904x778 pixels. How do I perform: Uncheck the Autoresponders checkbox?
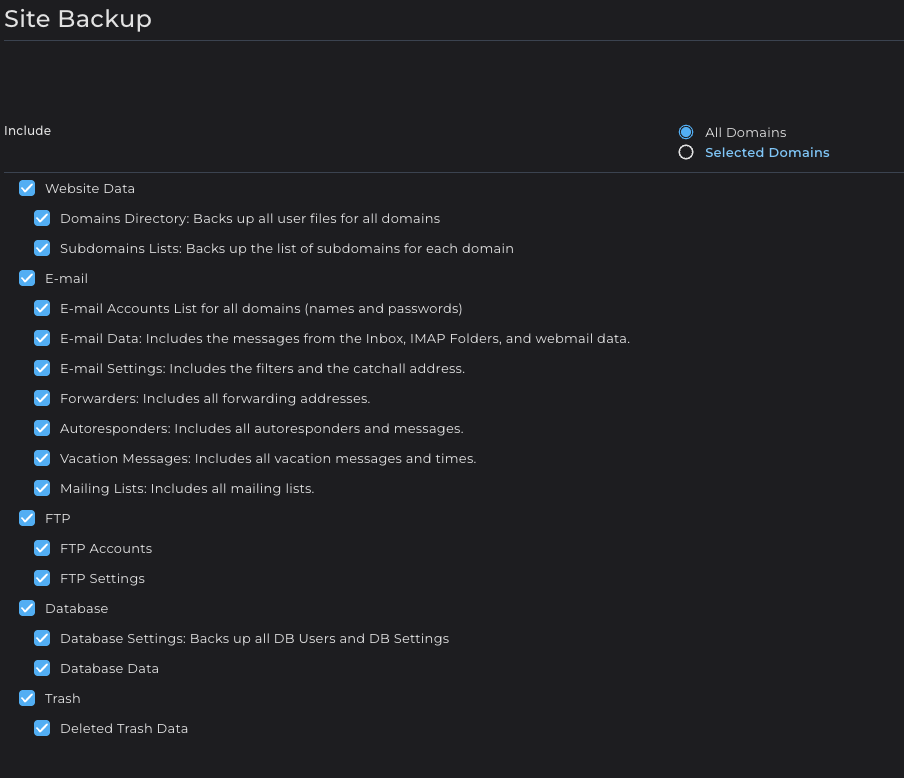[x=42, y=428]
